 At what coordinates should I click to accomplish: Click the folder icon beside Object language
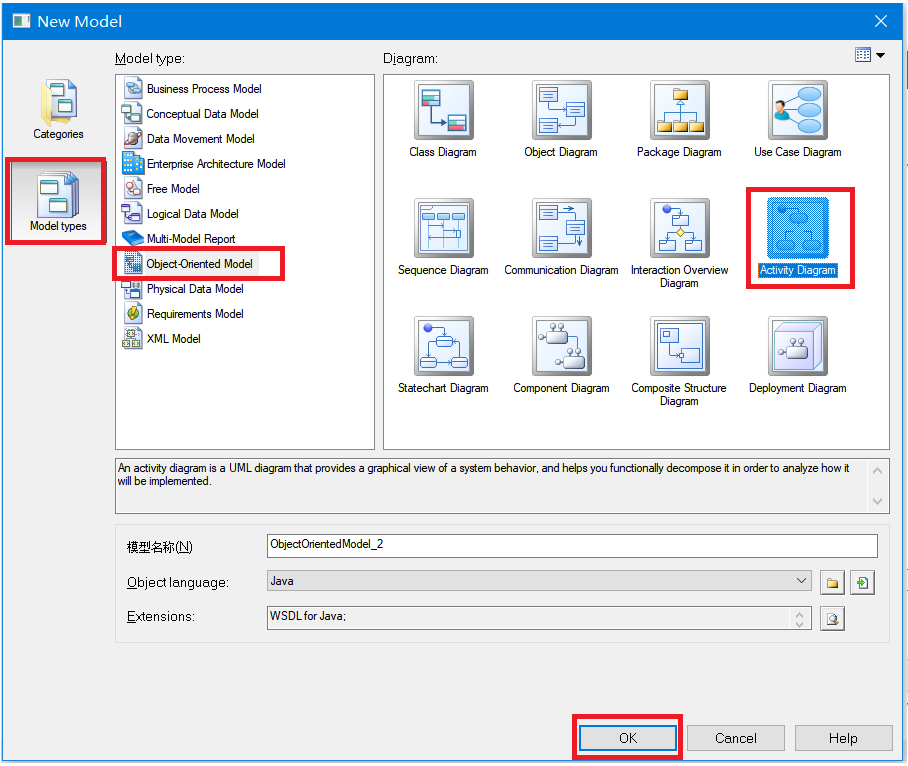click(x=832, y=582)
